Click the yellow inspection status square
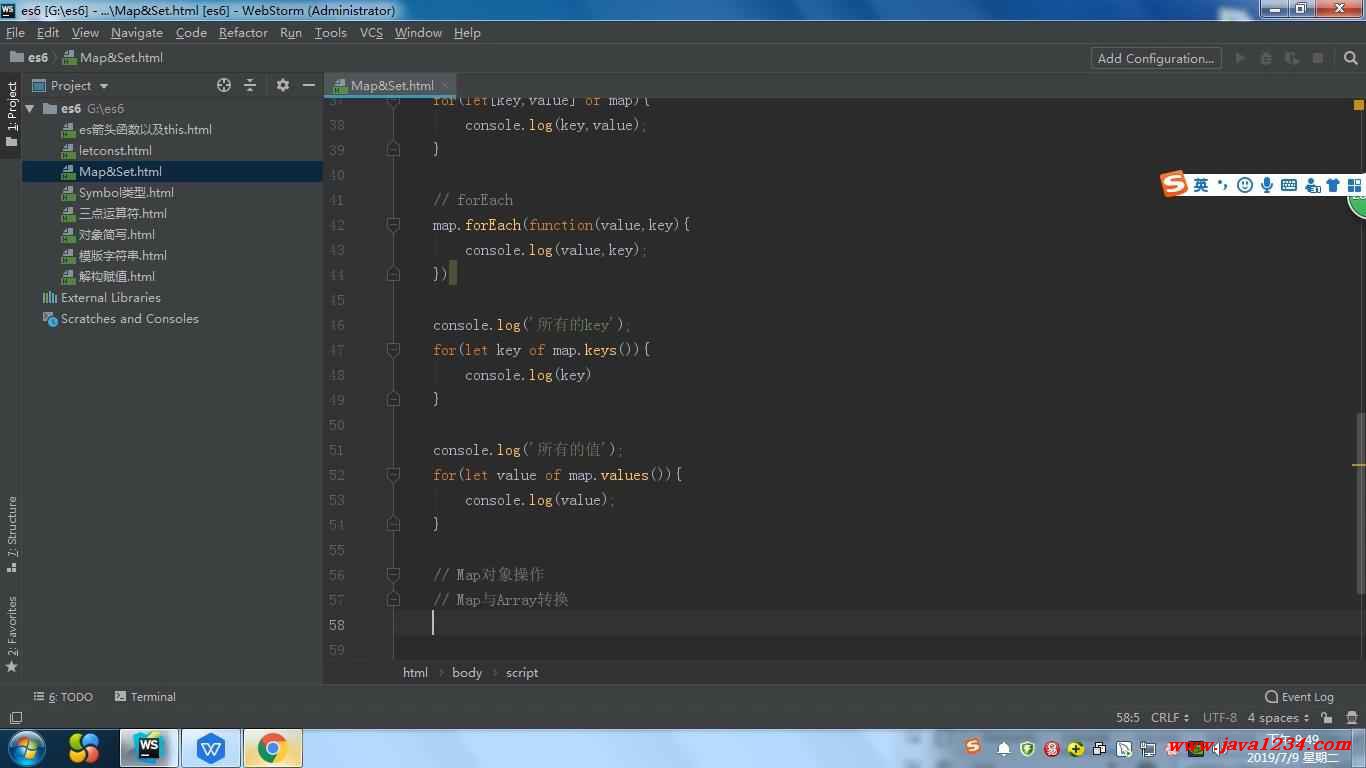Screen dimensions: 1366x768 click(x=1359, y=104)
